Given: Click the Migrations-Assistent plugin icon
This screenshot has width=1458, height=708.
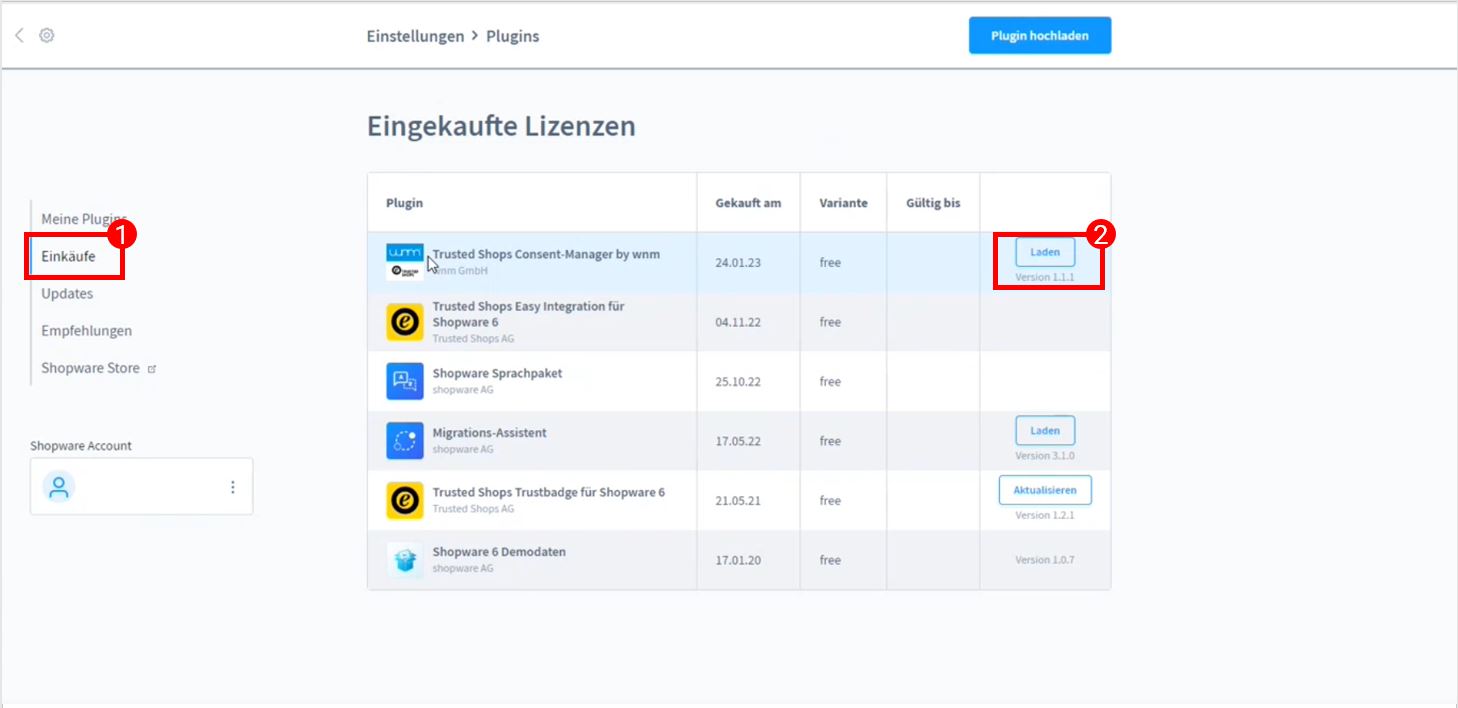Looking at the screenshot, I should 405,441.
